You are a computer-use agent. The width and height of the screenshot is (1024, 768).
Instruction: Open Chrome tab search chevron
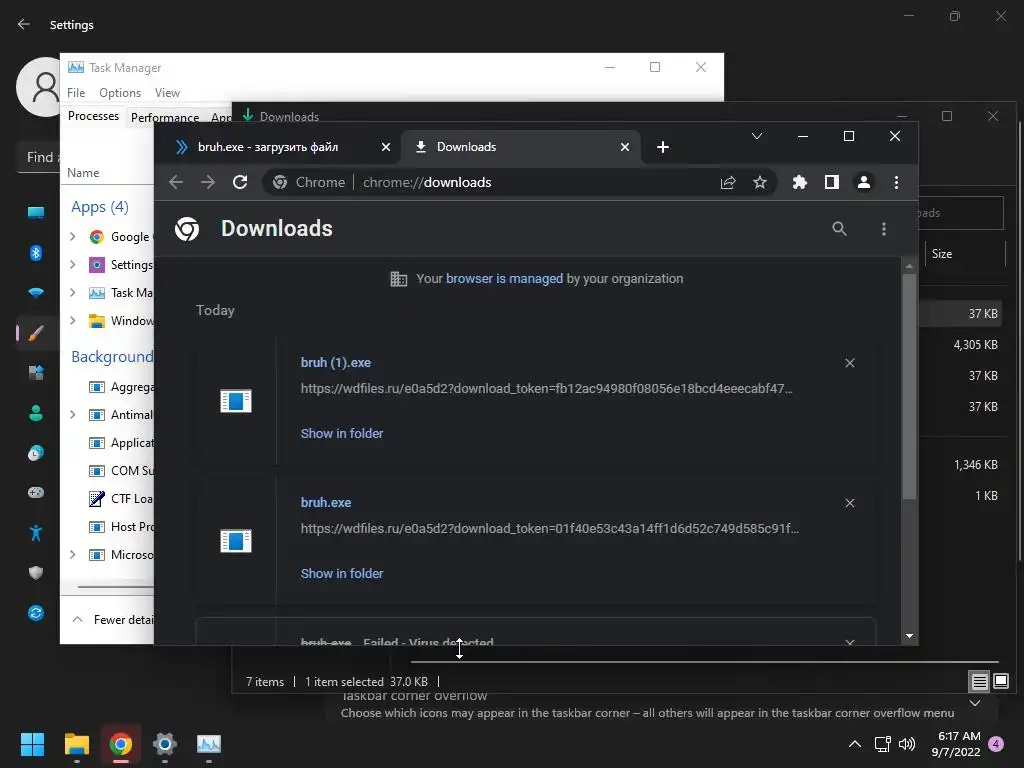pyautogui.click(x=757, y=136)
